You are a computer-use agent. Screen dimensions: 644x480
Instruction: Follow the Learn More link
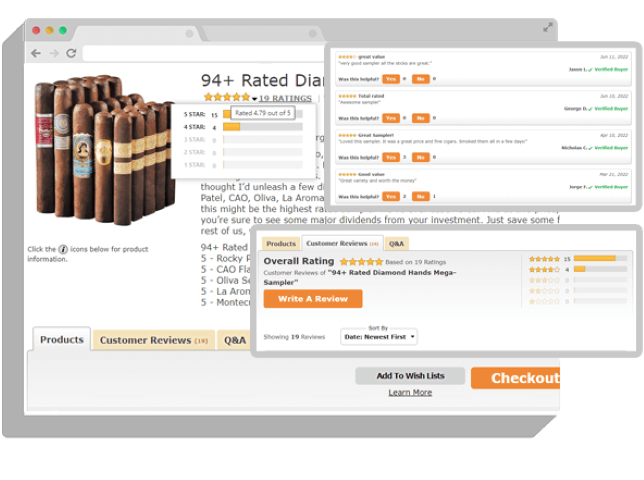(x=410, y=393)
